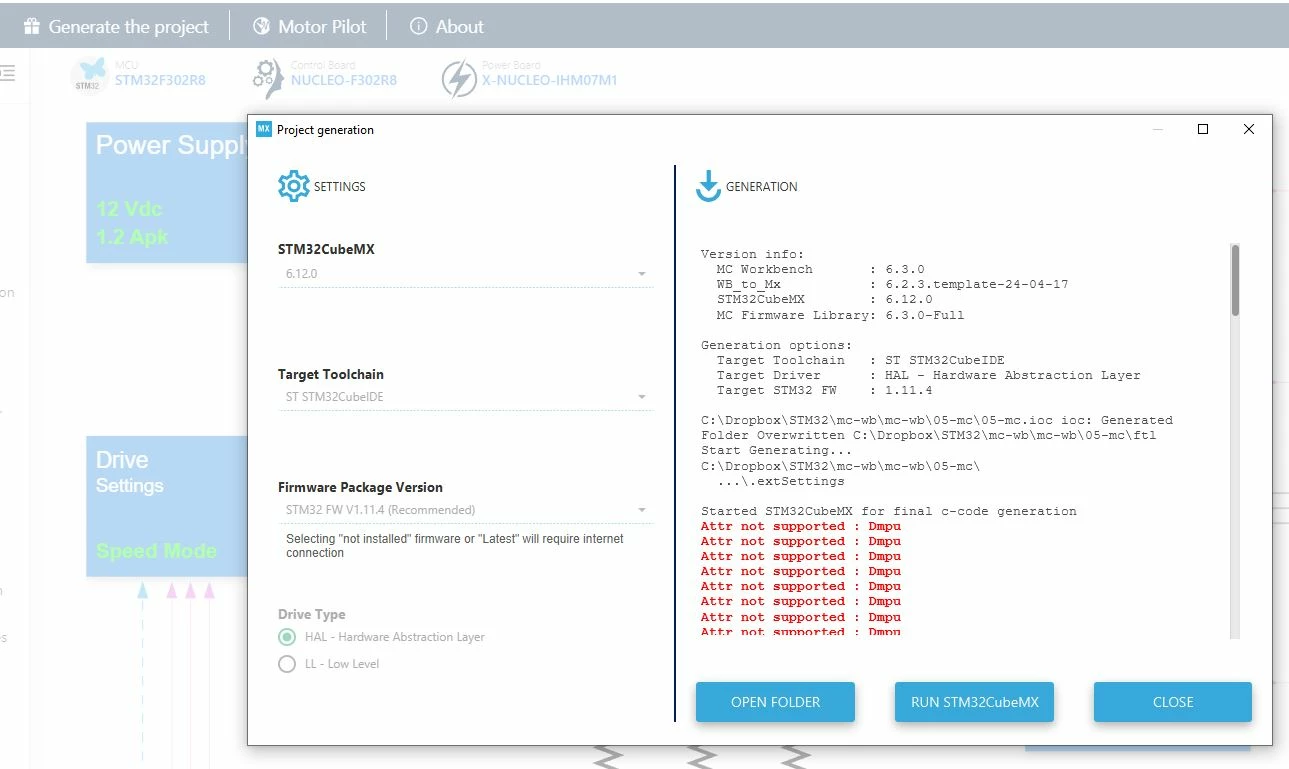
Task: Click the RUN STM32CubeMX button
Action: [x=975, y=702]
